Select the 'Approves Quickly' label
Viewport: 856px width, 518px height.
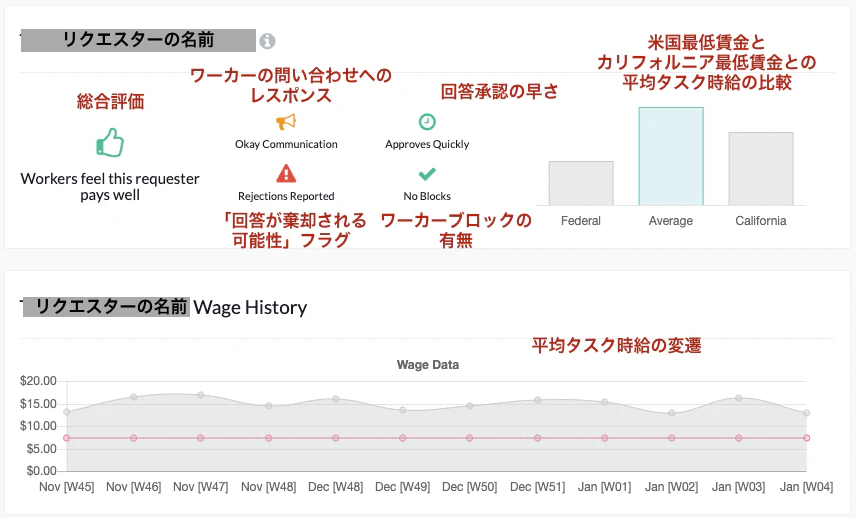[427, 144]
